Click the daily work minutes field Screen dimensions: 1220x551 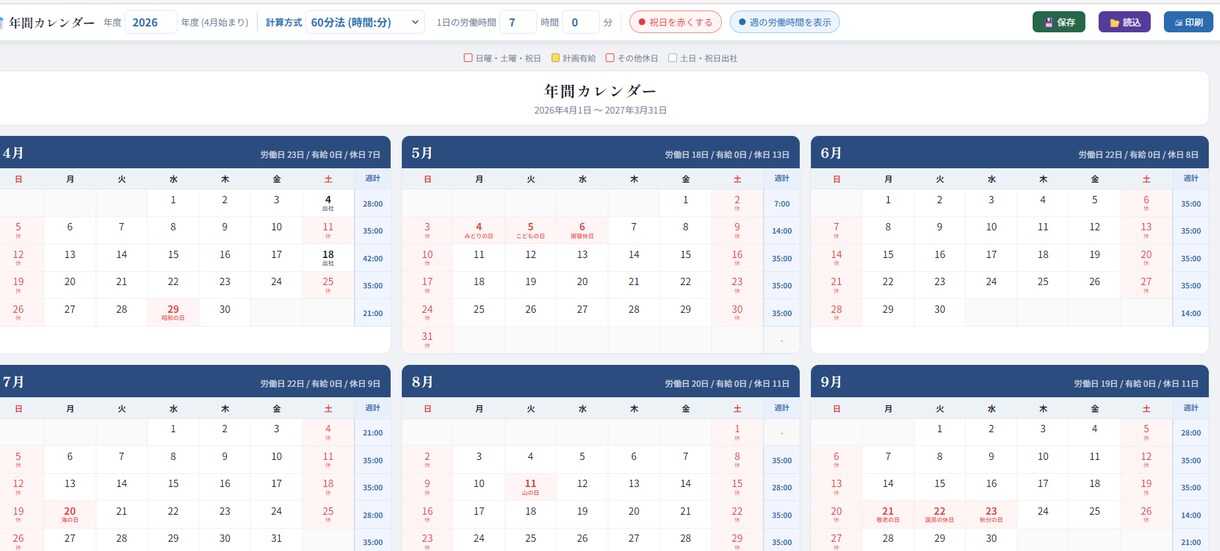click(x=580, y=22)
